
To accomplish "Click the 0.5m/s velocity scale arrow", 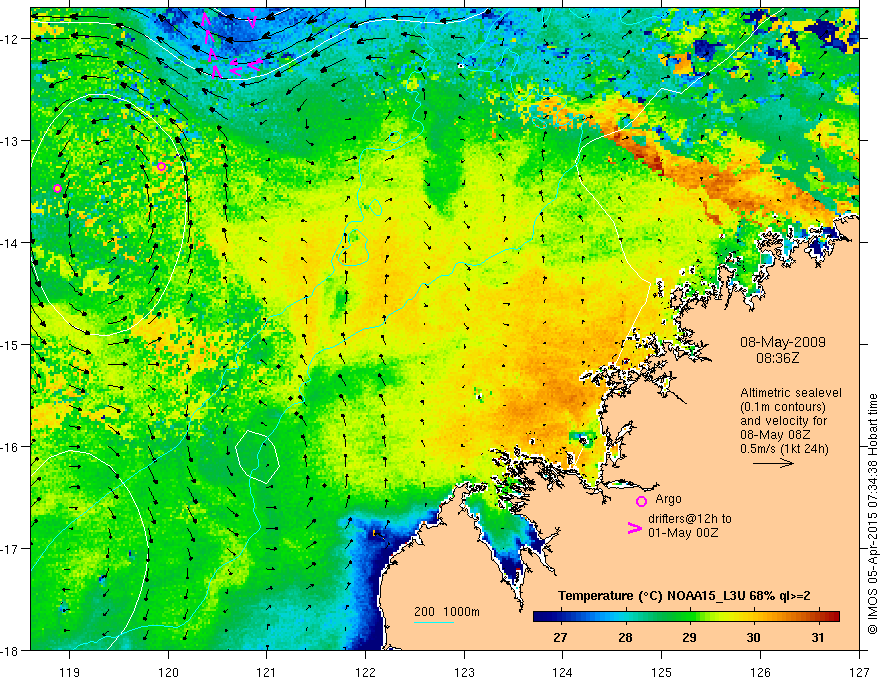I will (x=773, y=463).
